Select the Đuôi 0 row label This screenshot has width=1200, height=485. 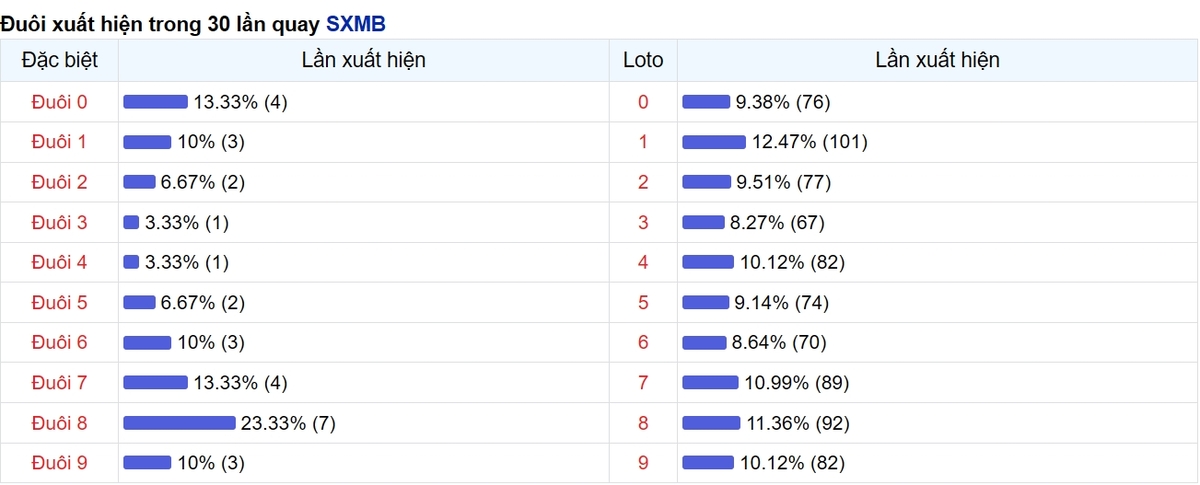[59, 102]
